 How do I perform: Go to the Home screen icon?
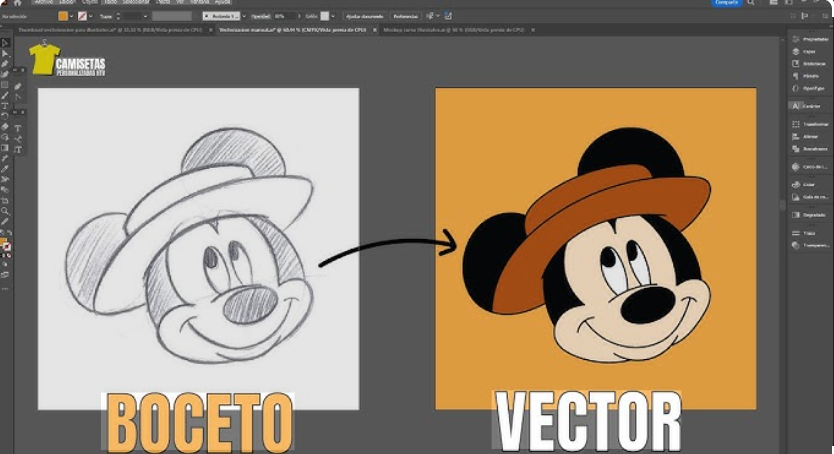click(16, 3)
